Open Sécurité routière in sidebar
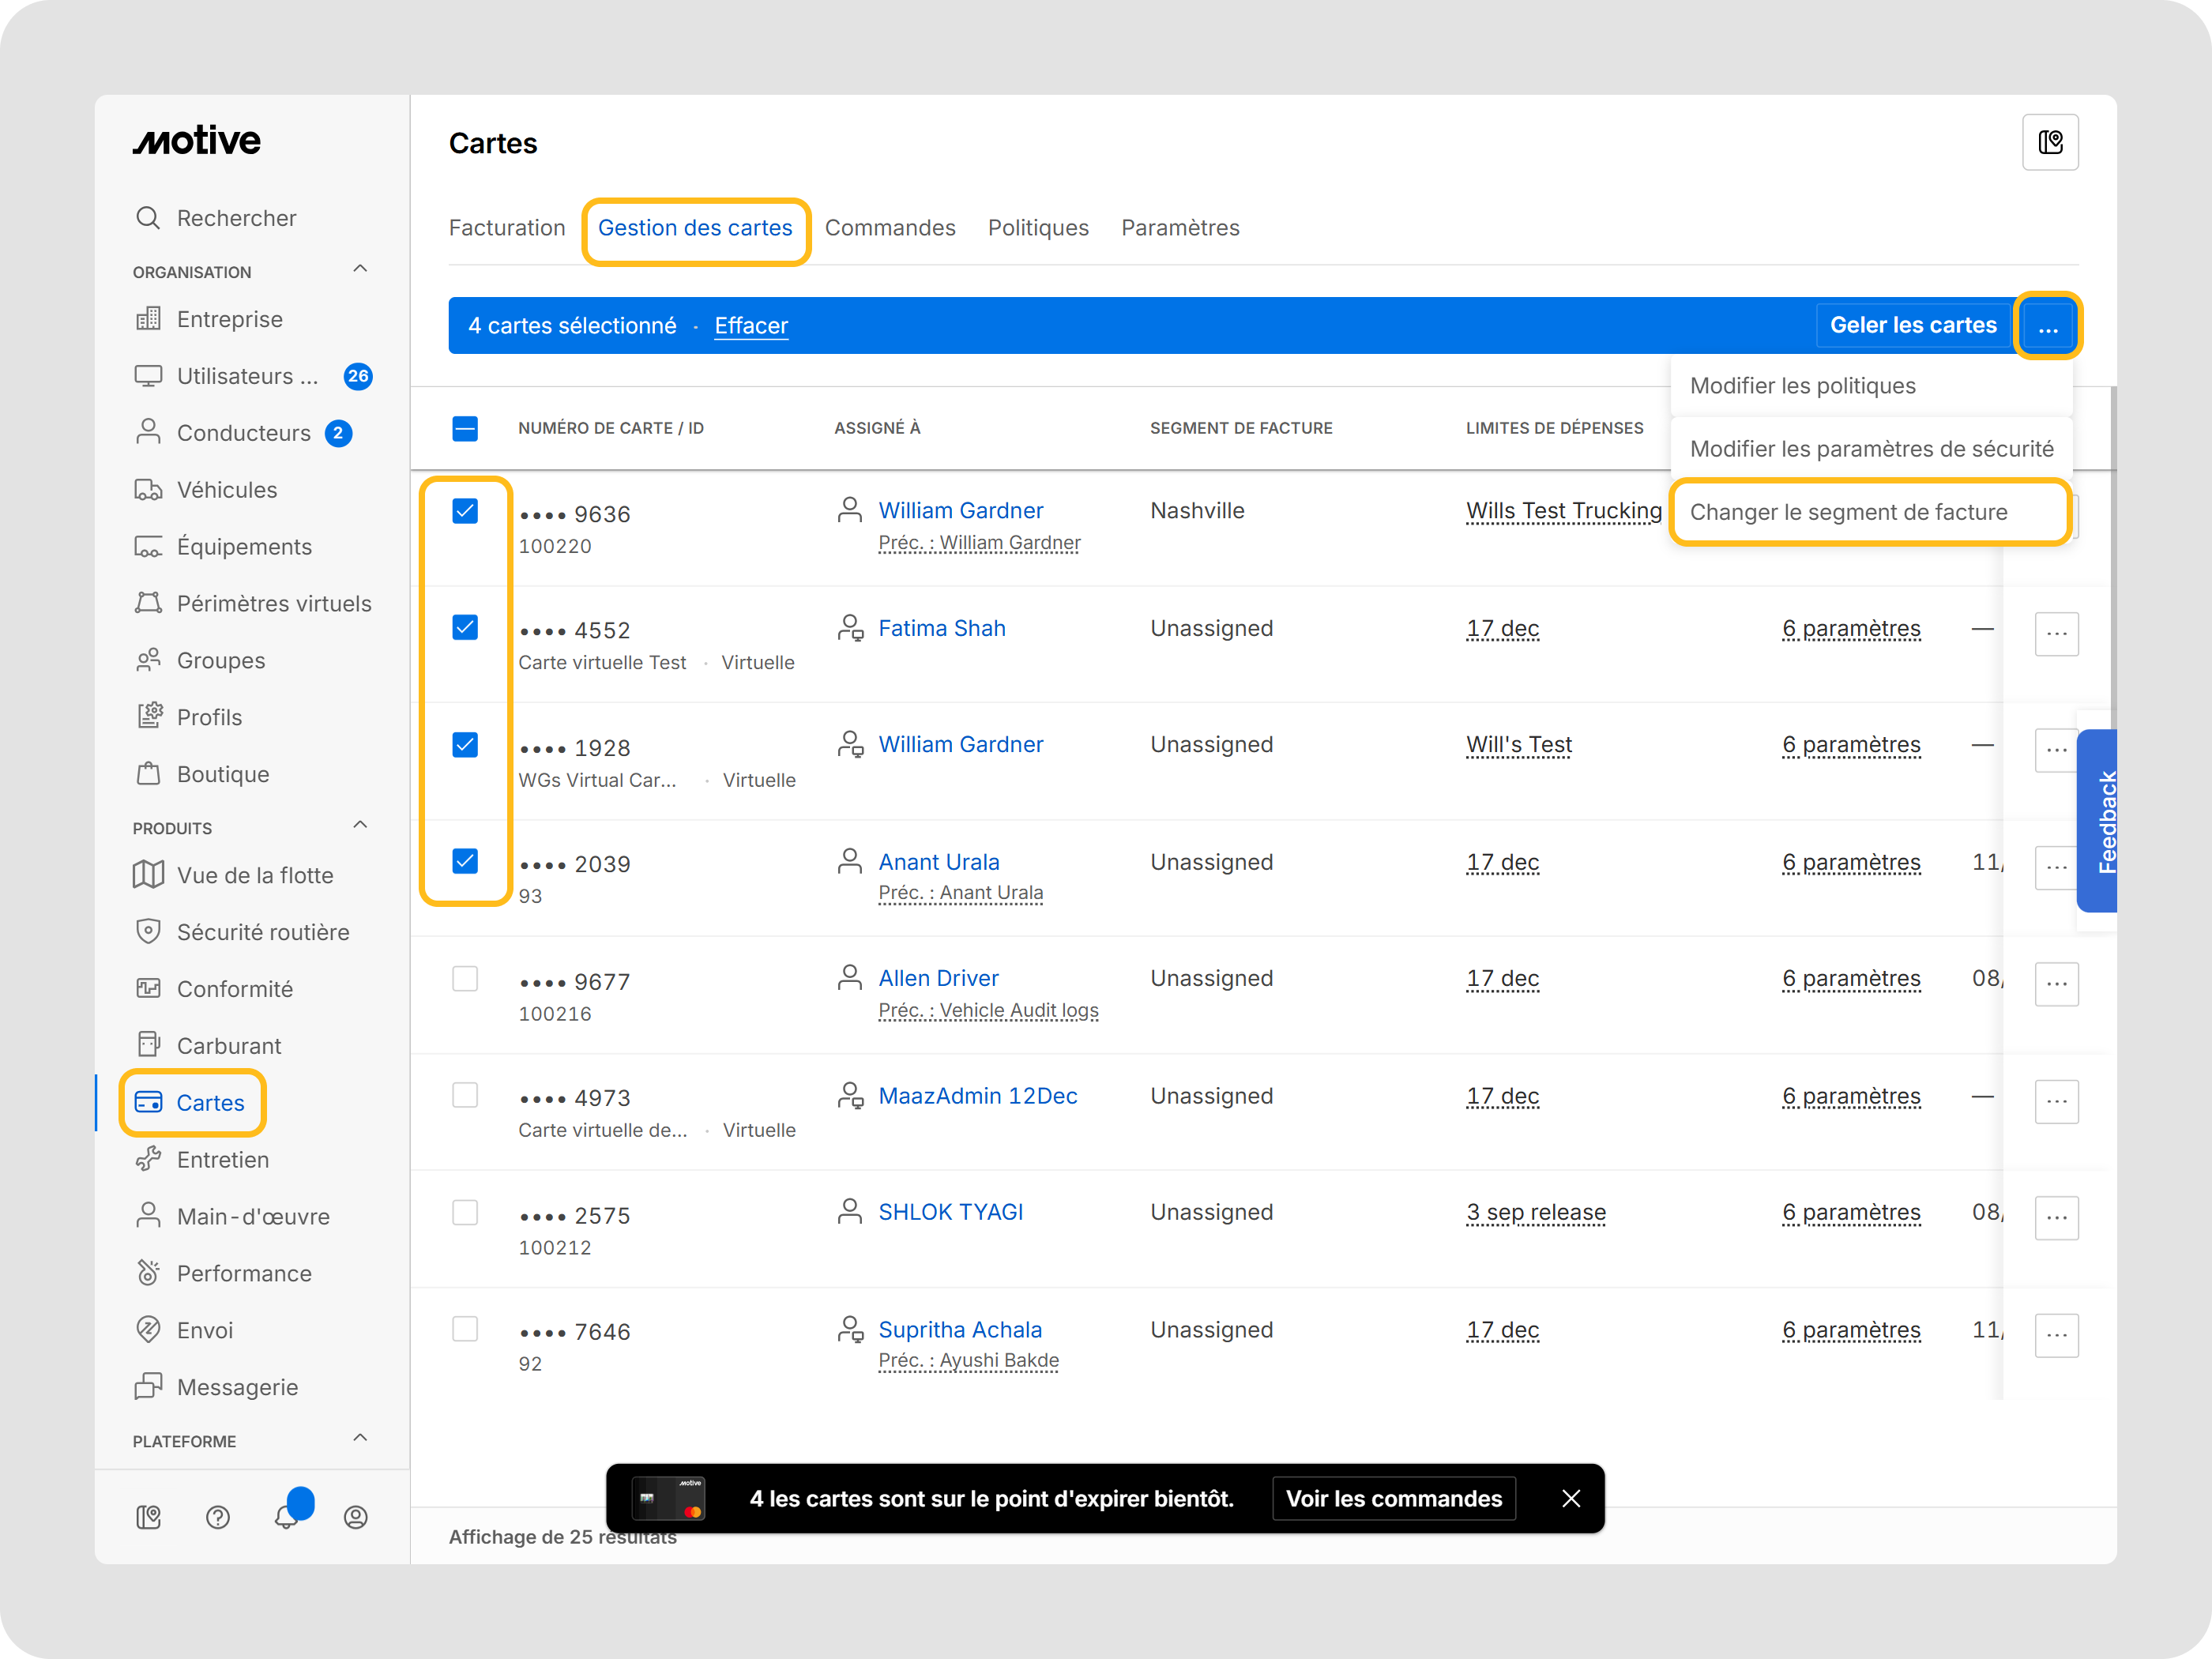The width and height of the screenshot is (2212, 1659). pos(242,932)
